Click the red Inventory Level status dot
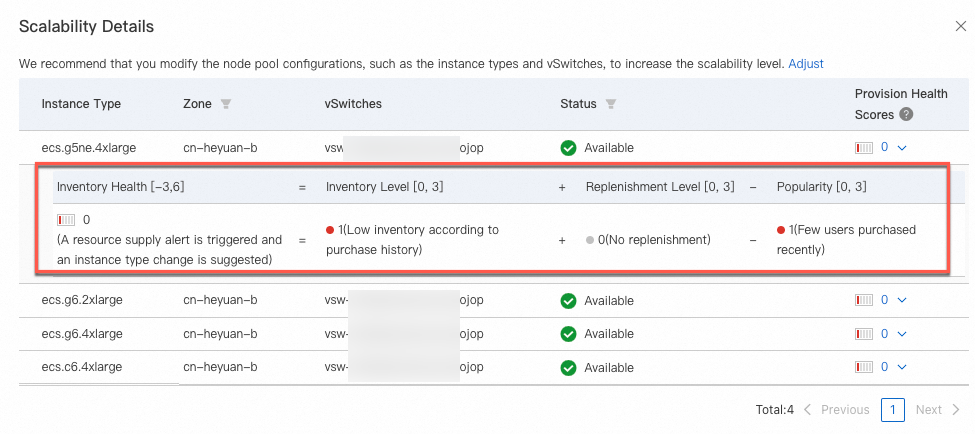The width and height of the screenshot is (975, 434). coord(329,230)
